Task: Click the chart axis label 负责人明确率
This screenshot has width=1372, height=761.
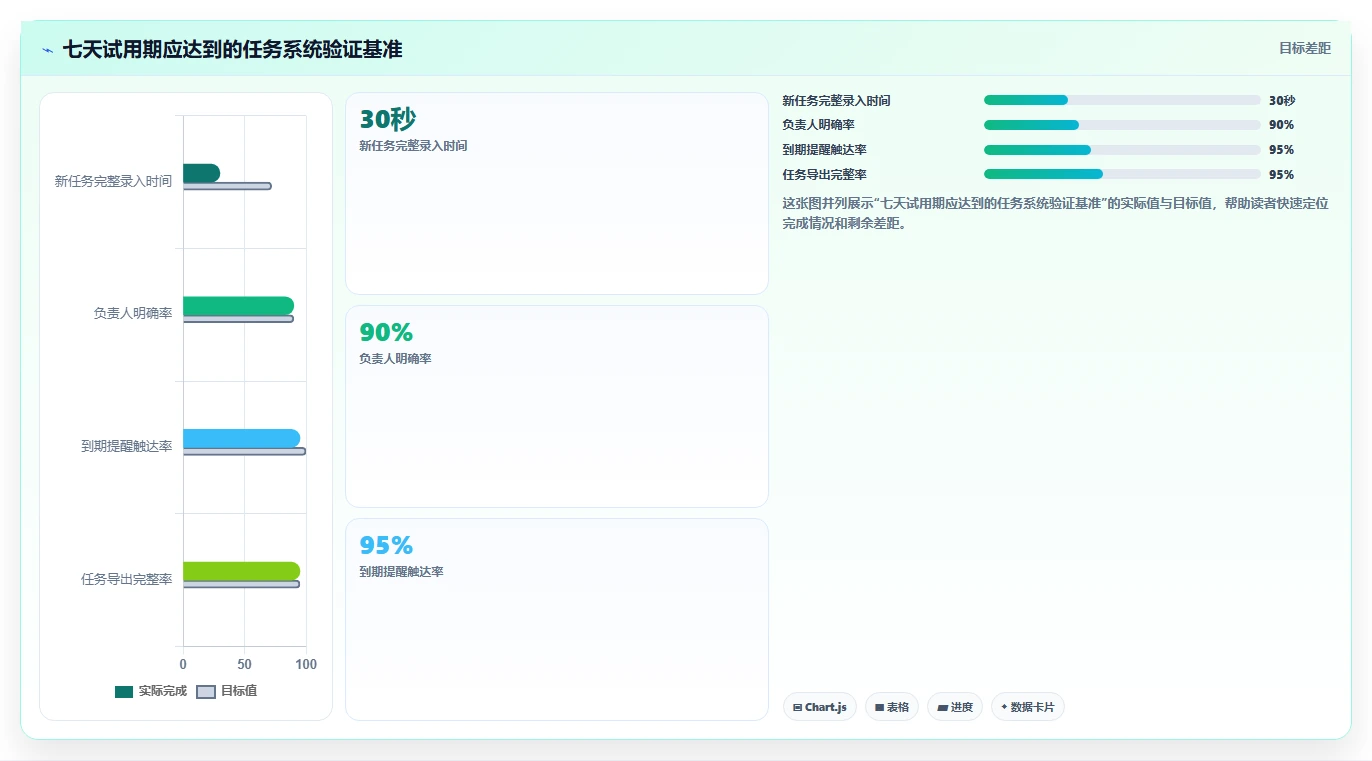Action: tap(133, 313)
